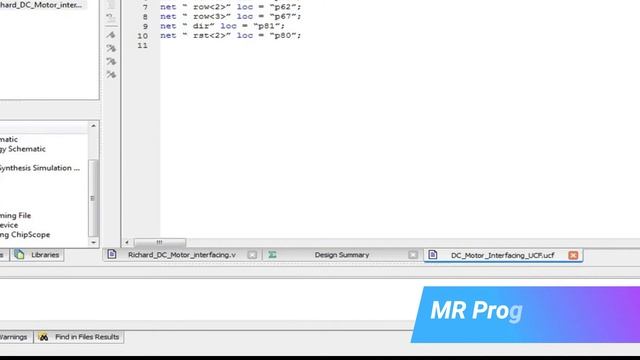The width and height of the screenshot is (640, 360).
Task: Select the Richard_DC_Motor_inter... hierarchy item
Action: [x=41, y=5]
